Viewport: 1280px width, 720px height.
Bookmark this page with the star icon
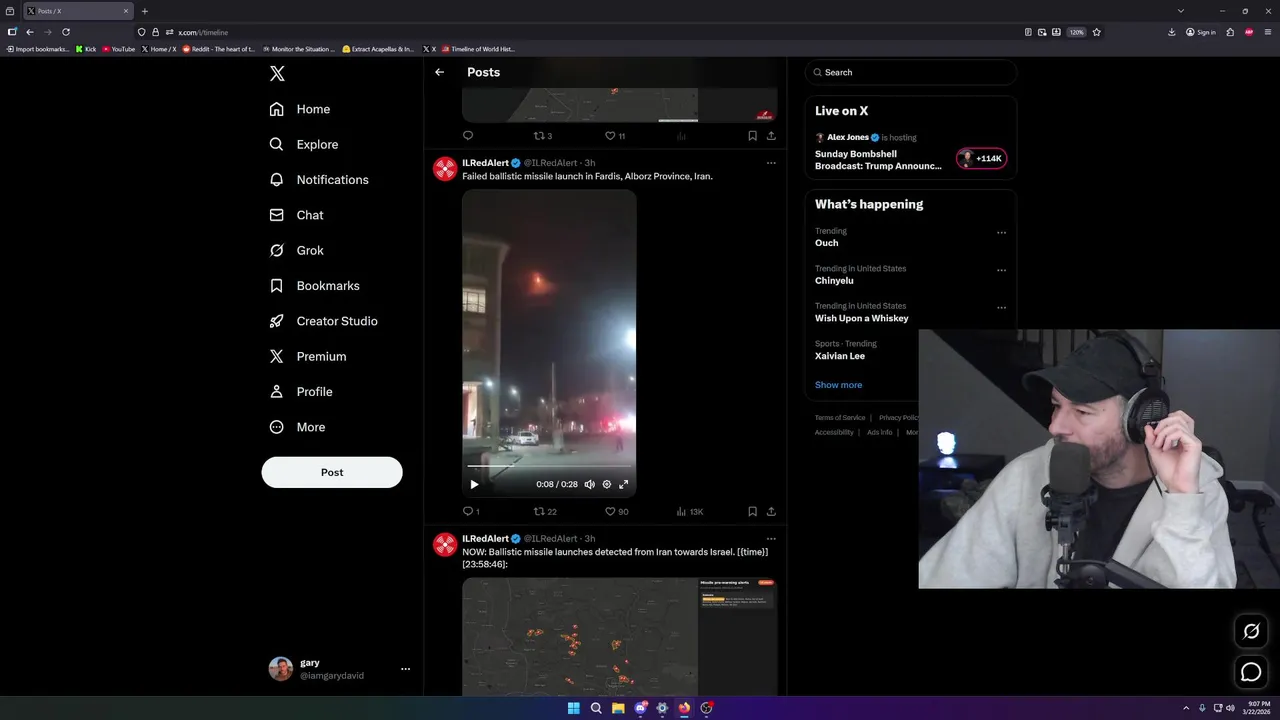[1097, 32]
